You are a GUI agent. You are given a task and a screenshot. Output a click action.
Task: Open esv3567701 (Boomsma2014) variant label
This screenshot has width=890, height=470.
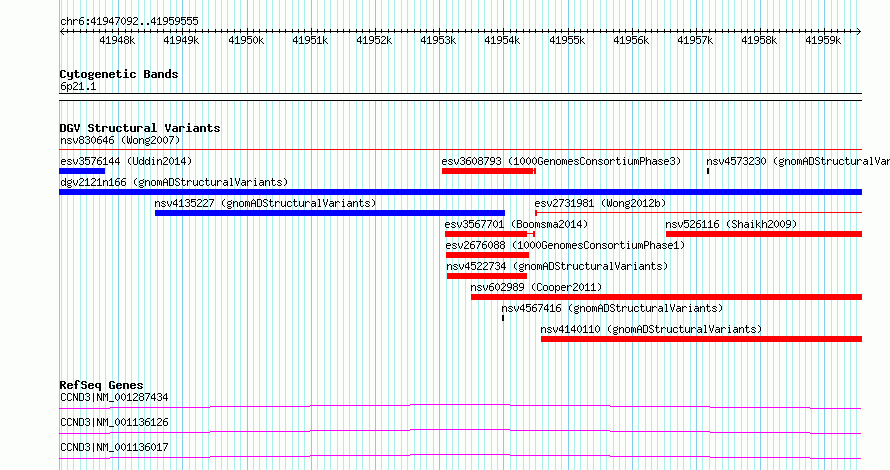(x=516, y=224)
